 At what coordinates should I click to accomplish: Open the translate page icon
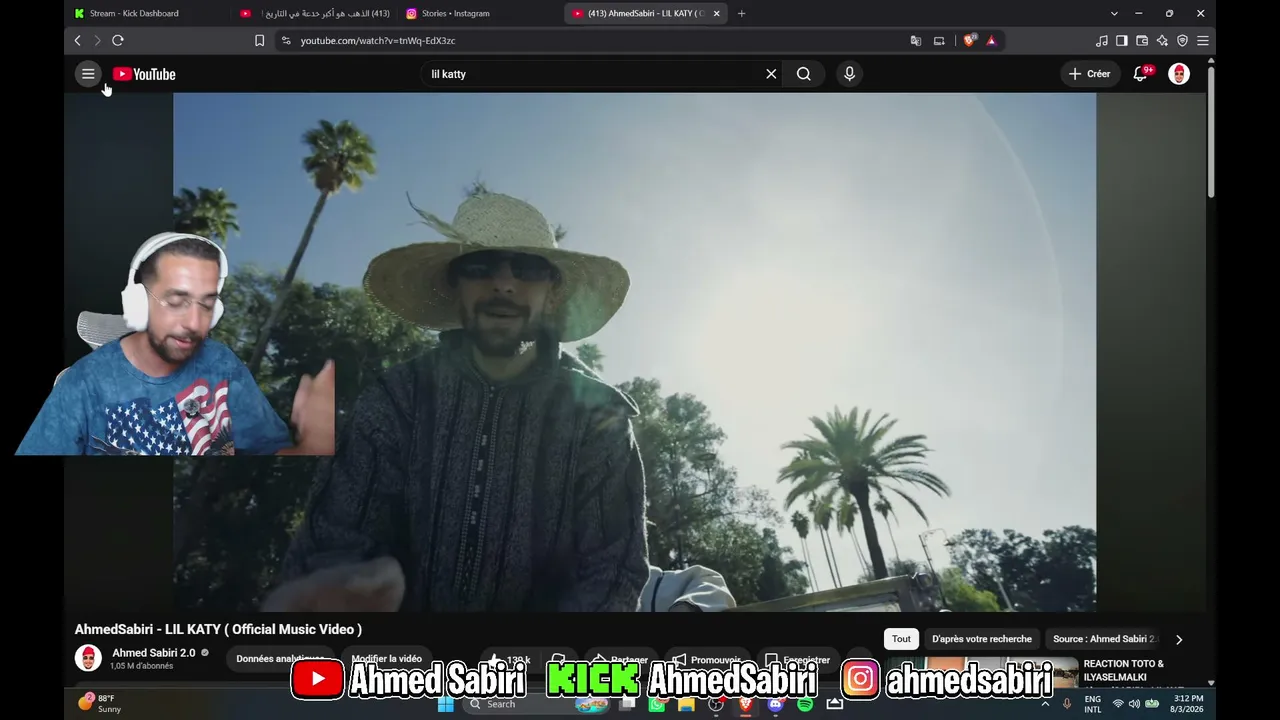[915, 41]
